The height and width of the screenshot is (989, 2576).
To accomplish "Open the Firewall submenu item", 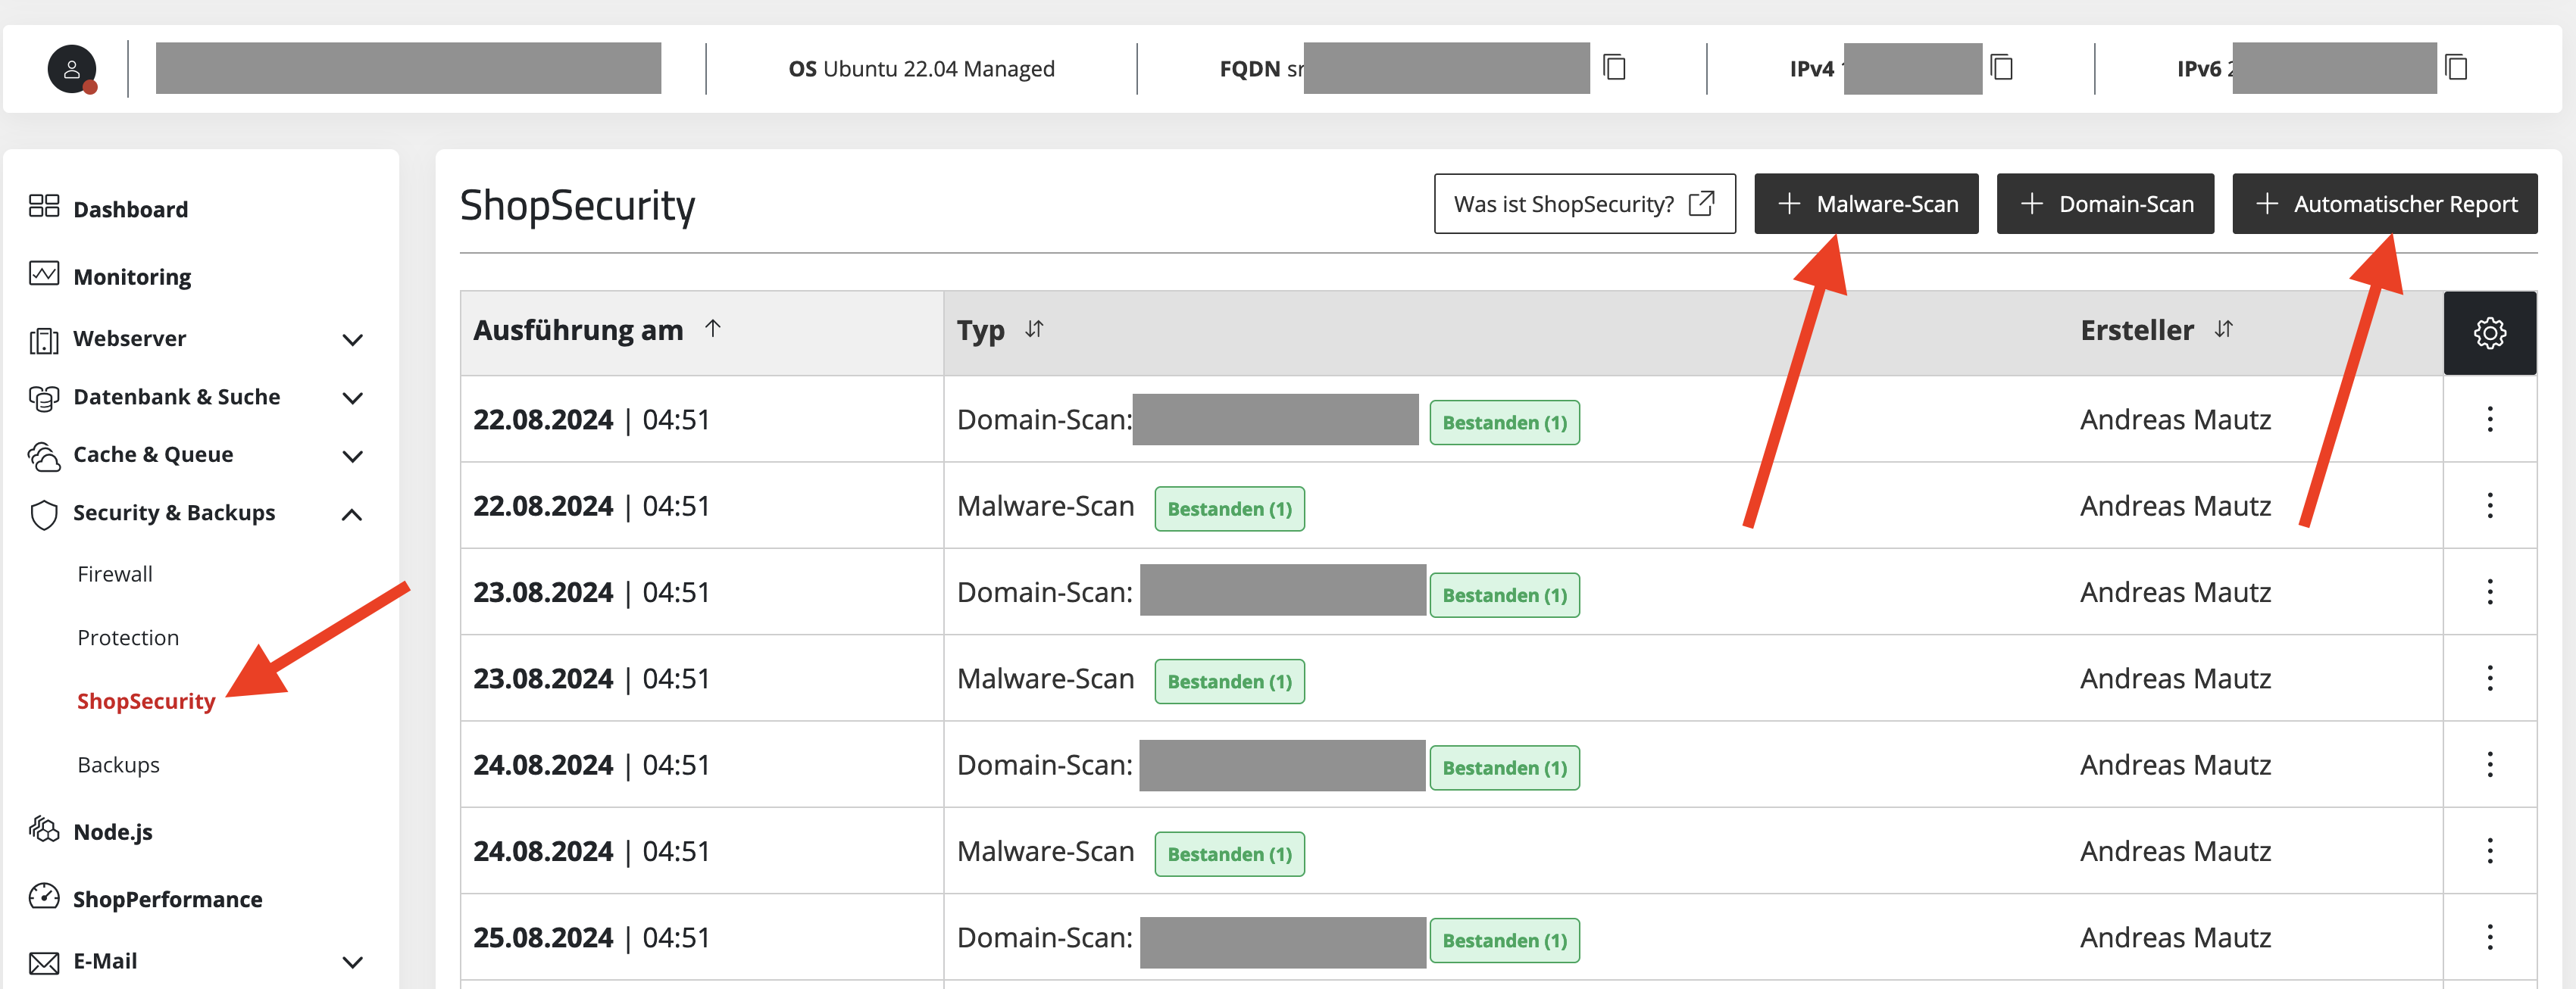I will (115, 574).
